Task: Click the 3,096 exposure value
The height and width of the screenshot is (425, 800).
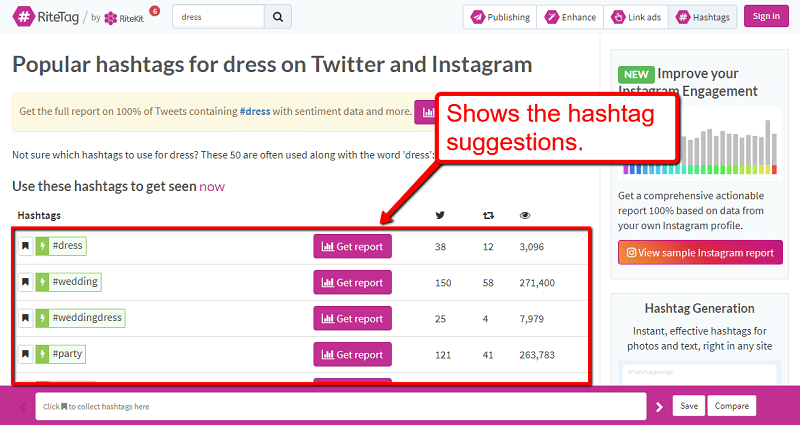Action: point(532,247)
